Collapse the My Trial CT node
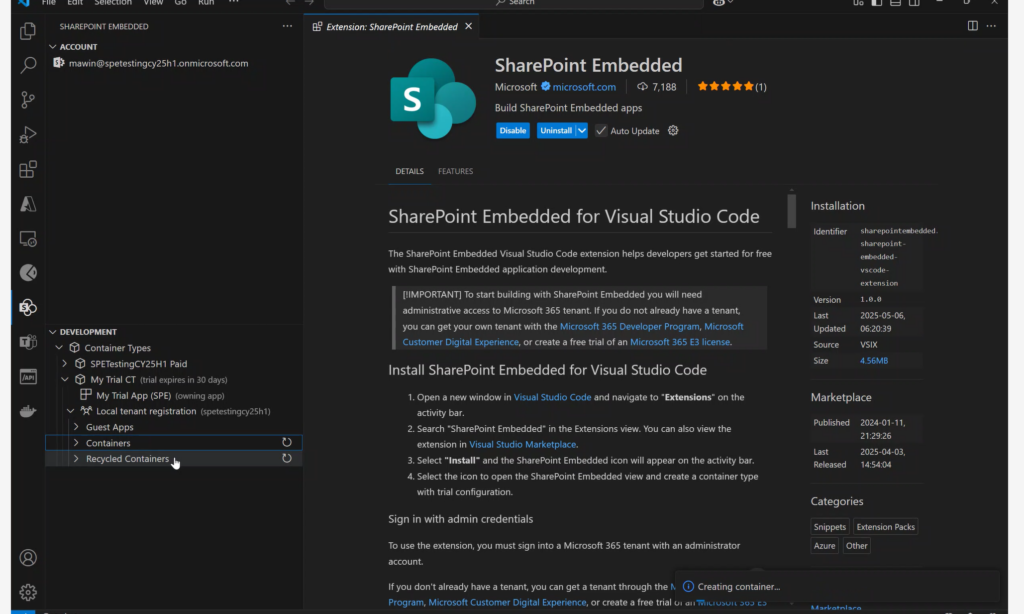 coord(65,380)
